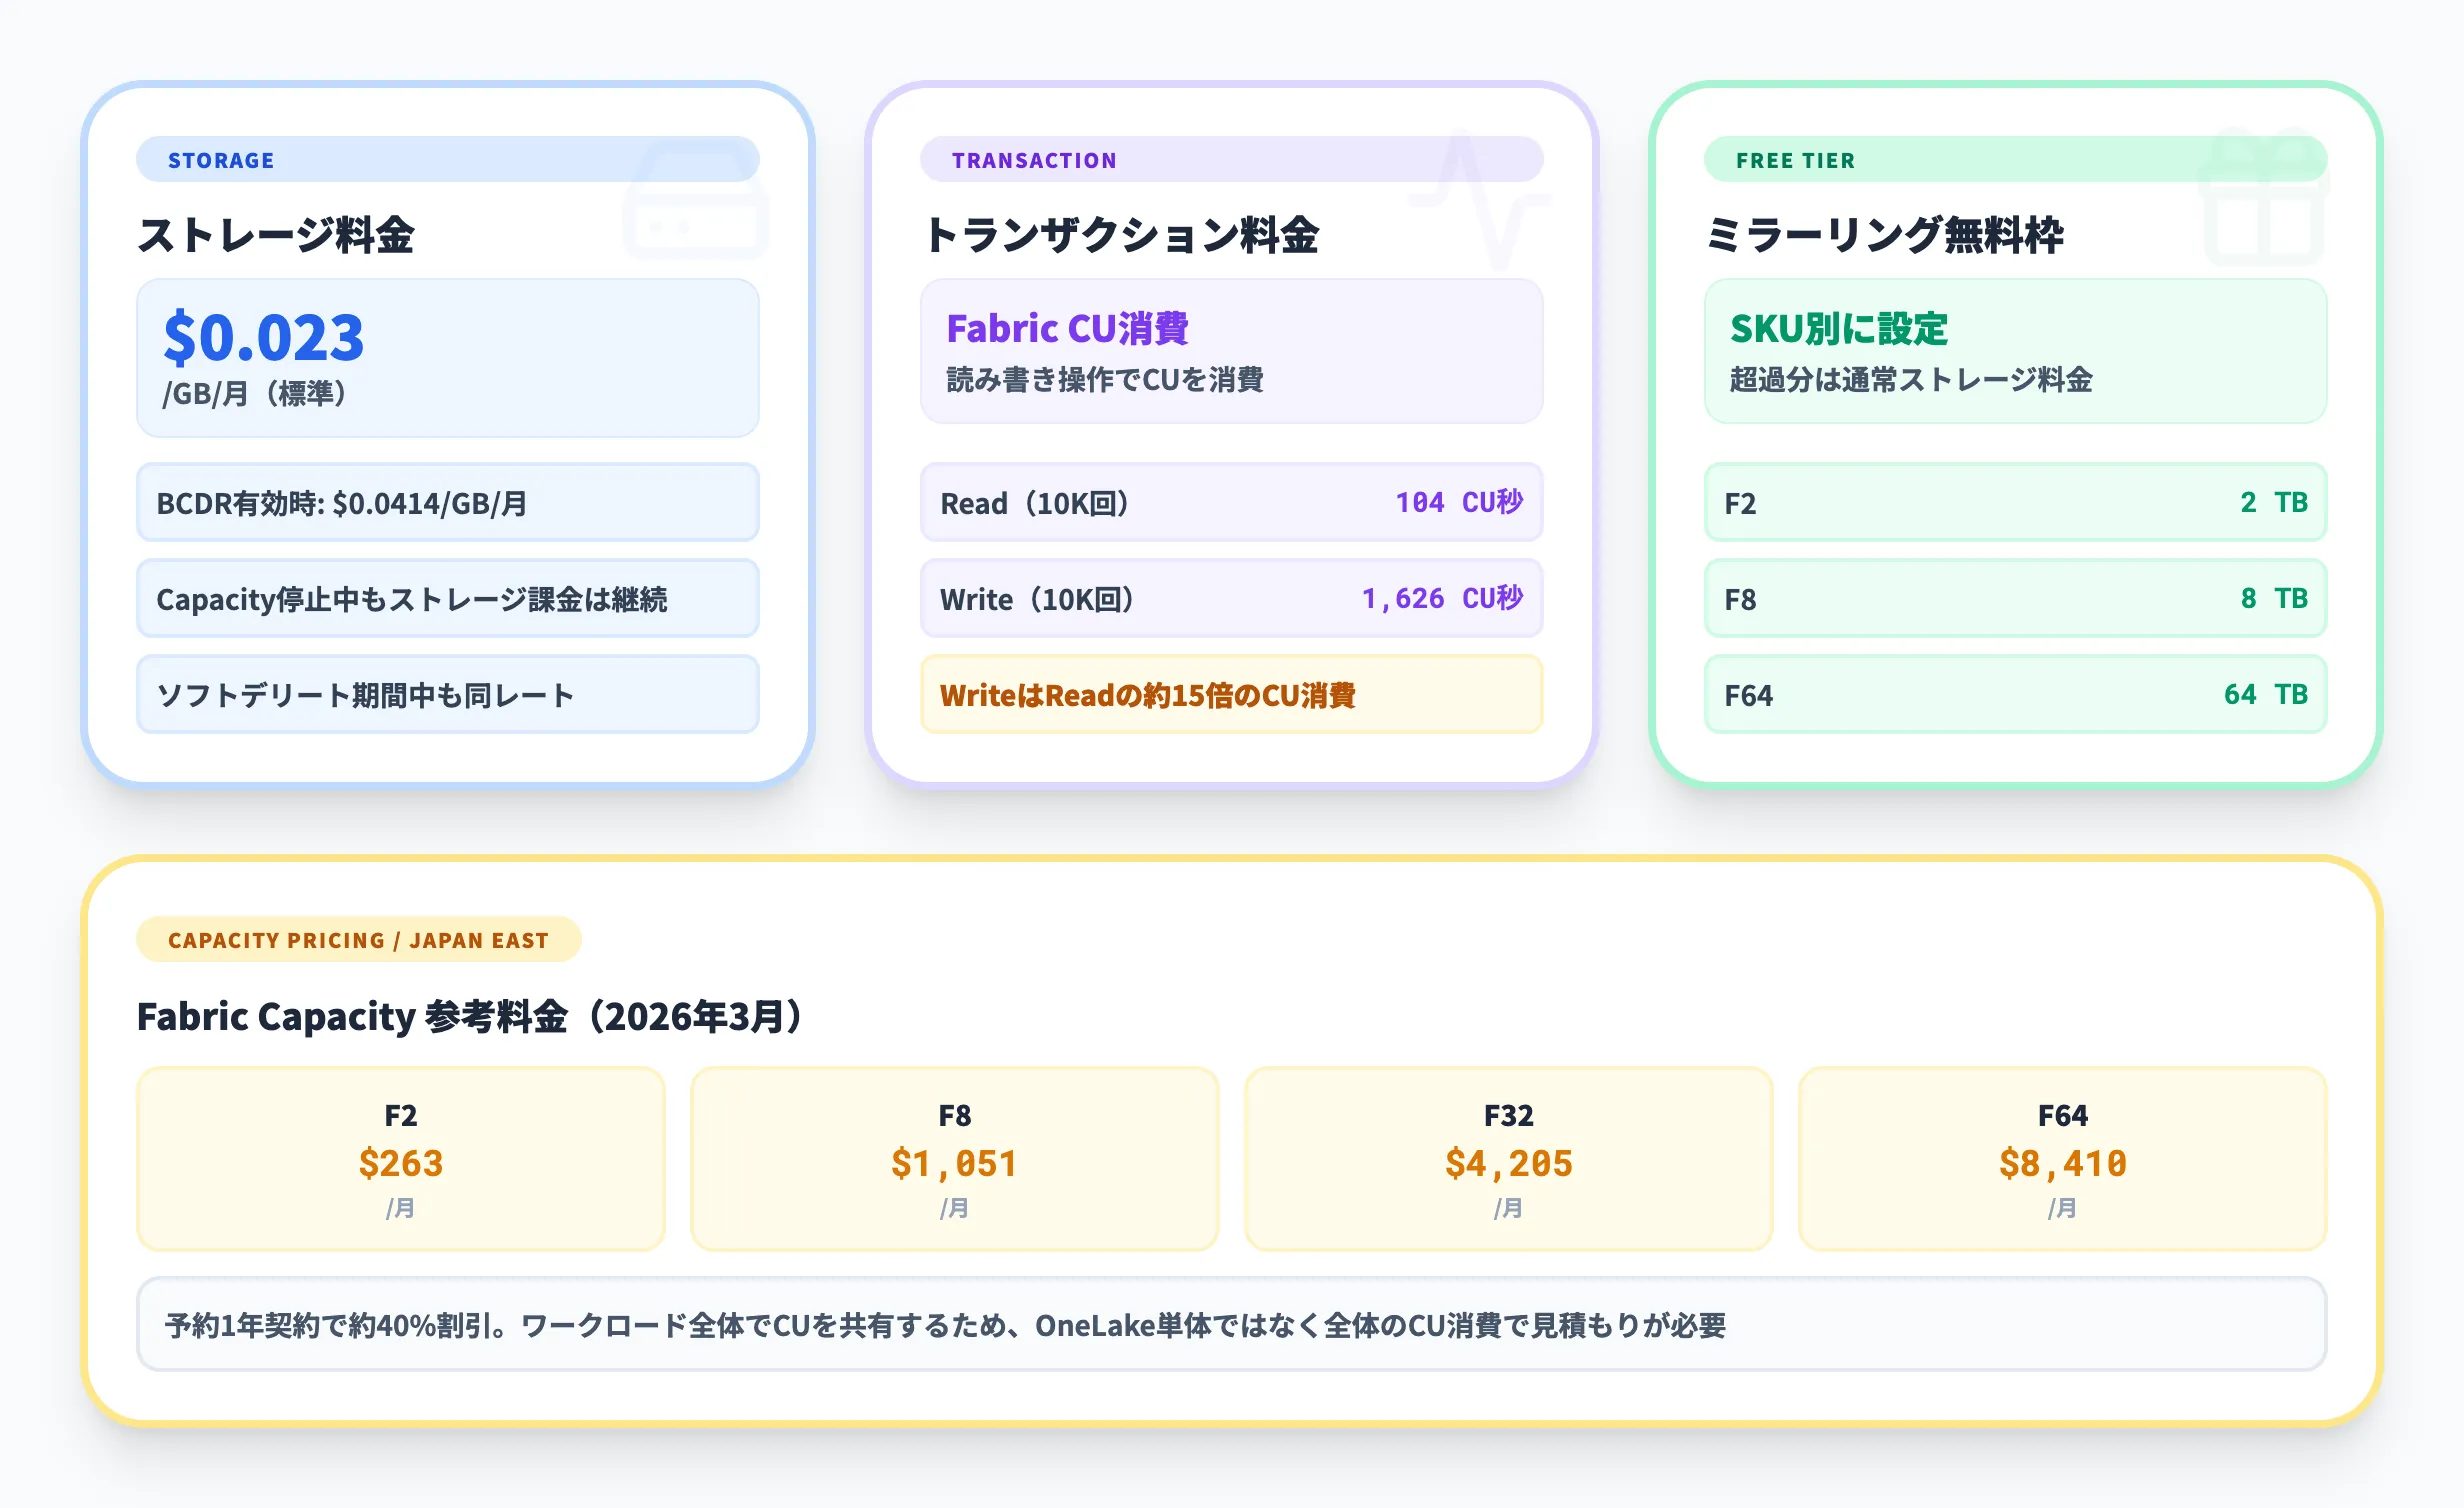Click the F2 $263 monthly pricing card
Viewport: 2464px width, 1508px height.
[400, 1158]
